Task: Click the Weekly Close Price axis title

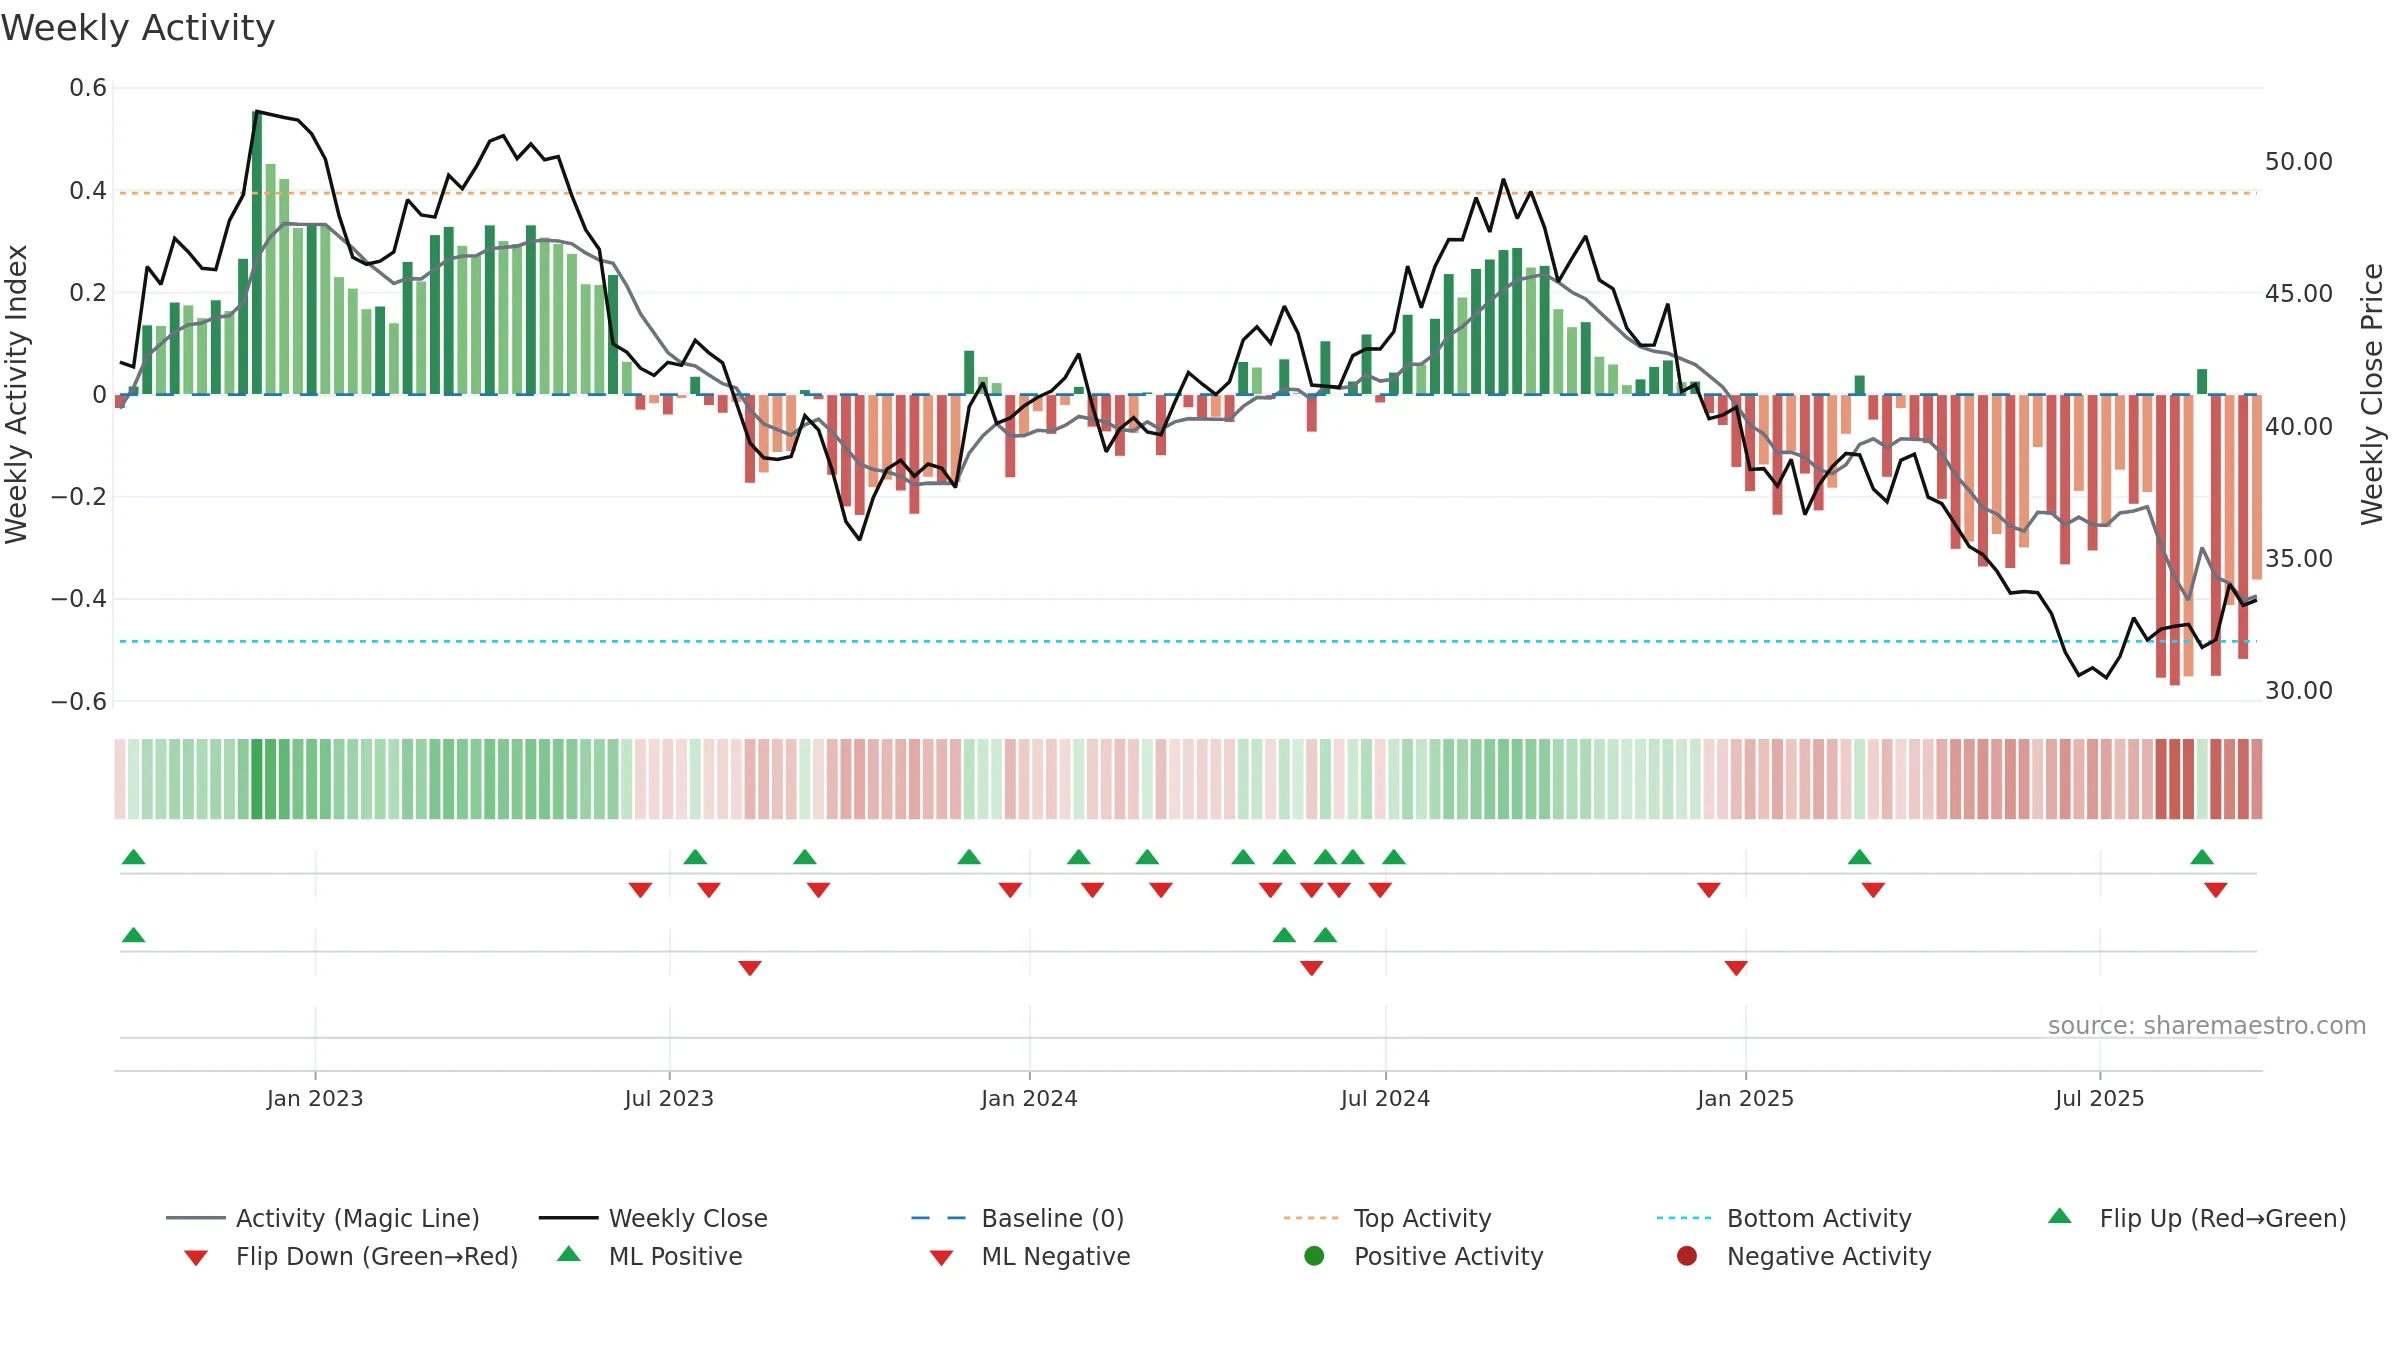Action: click(2372, 394)
